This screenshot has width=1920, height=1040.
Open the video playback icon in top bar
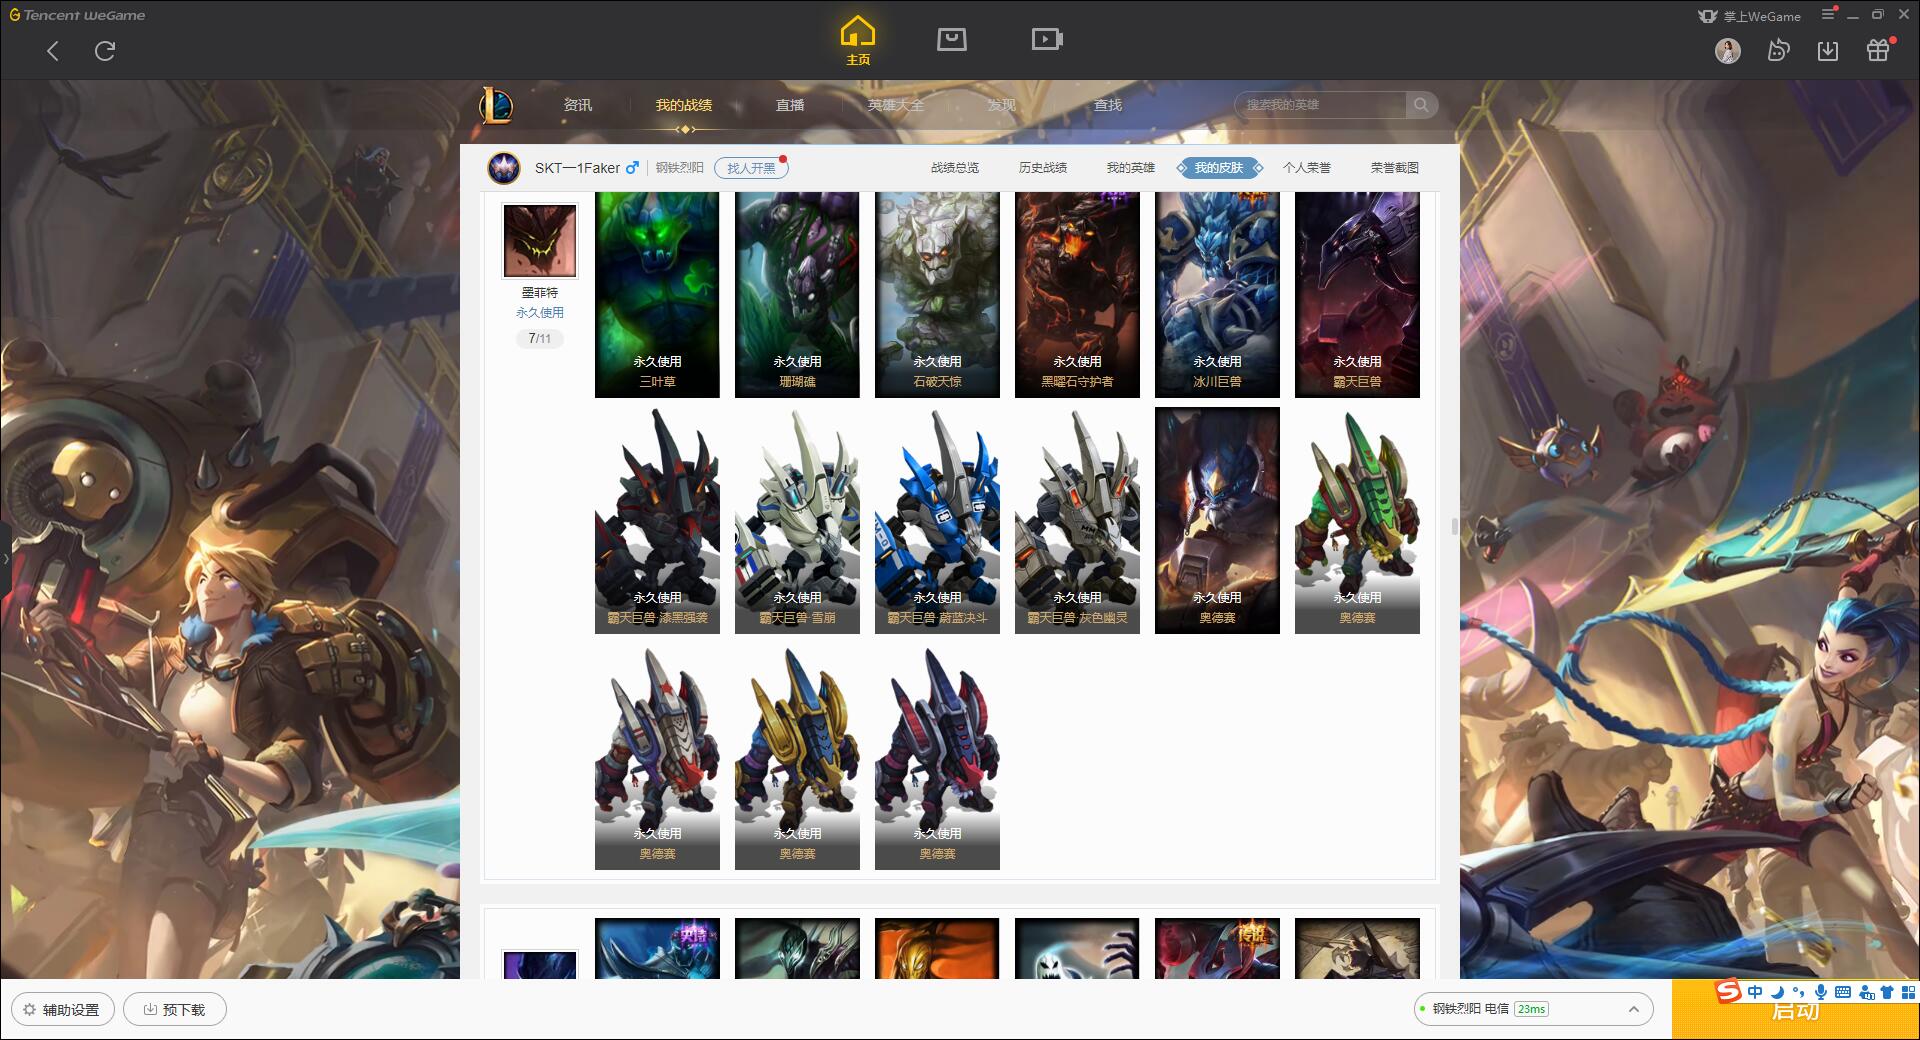1047,39
